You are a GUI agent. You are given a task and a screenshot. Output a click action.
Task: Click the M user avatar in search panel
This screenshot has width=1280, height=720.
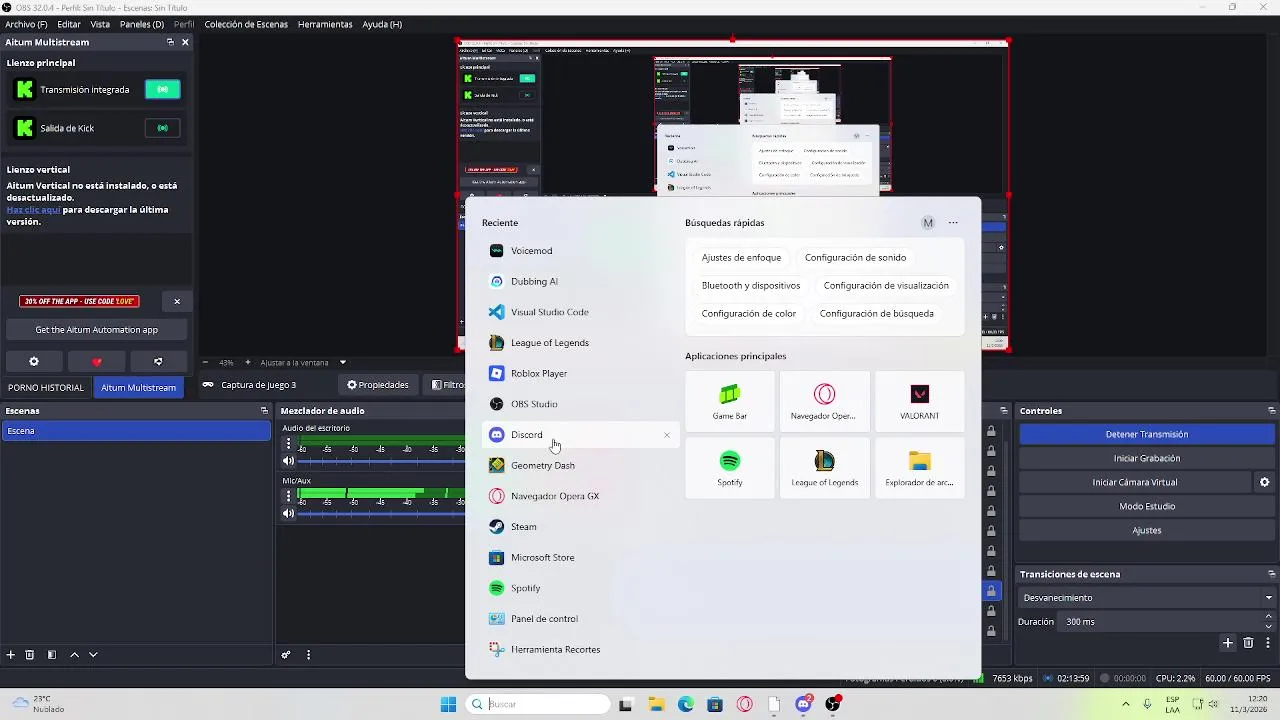[x=928, y=223]
